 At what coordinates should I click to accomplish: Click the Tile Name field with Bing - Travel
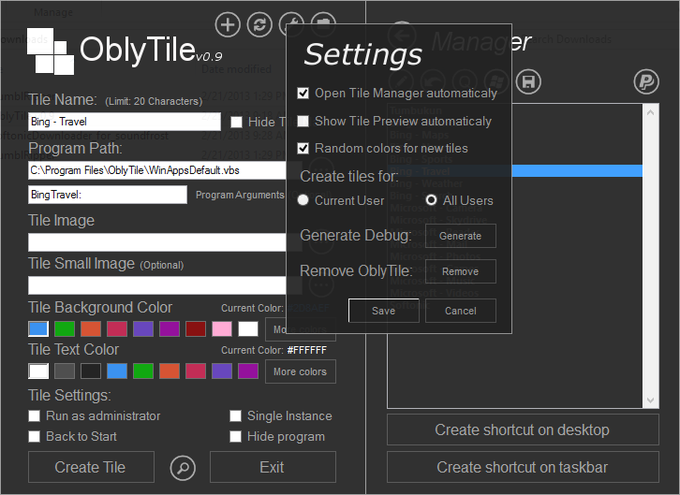coord(124,121)
